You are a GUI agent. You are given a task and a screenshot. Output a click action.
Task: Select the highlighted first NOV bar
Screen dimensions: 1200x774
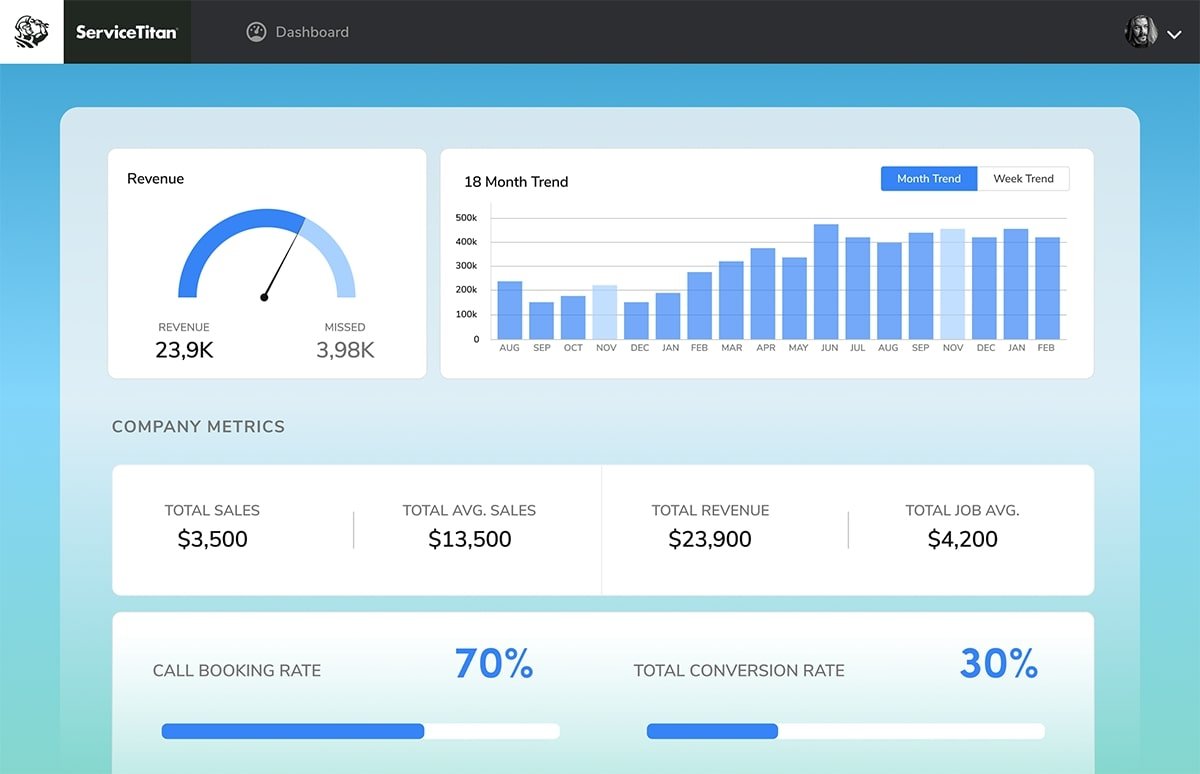(605, 312)
